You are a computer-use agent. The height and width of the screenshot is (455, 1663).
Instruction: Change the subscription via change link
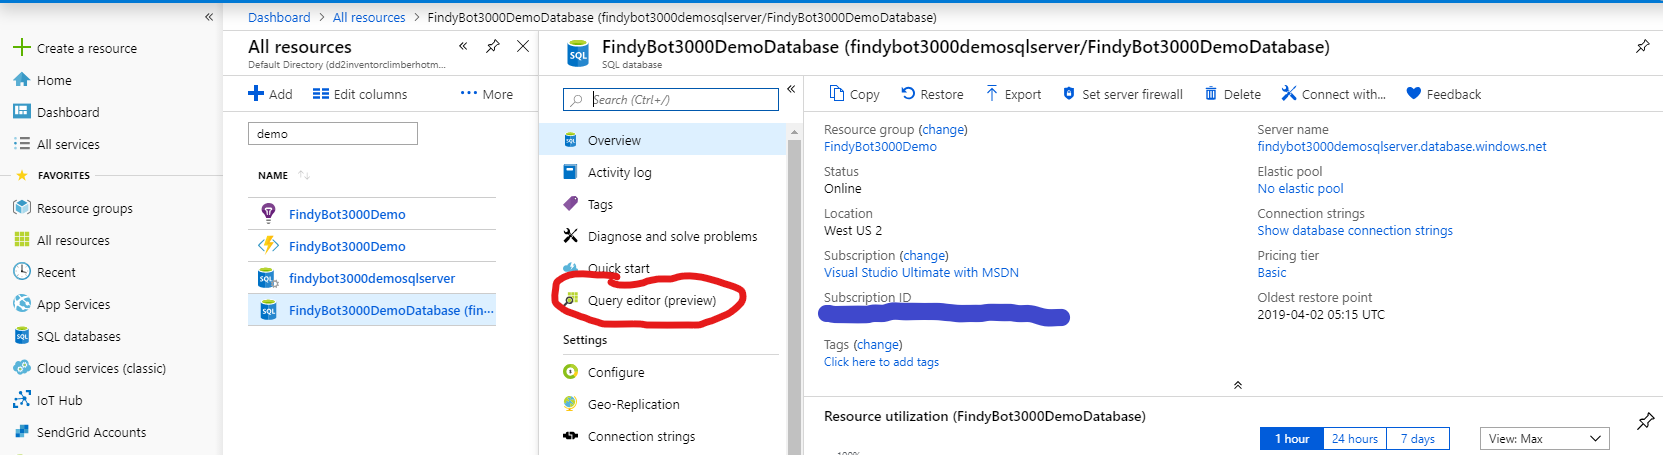[x=924, y=255]
